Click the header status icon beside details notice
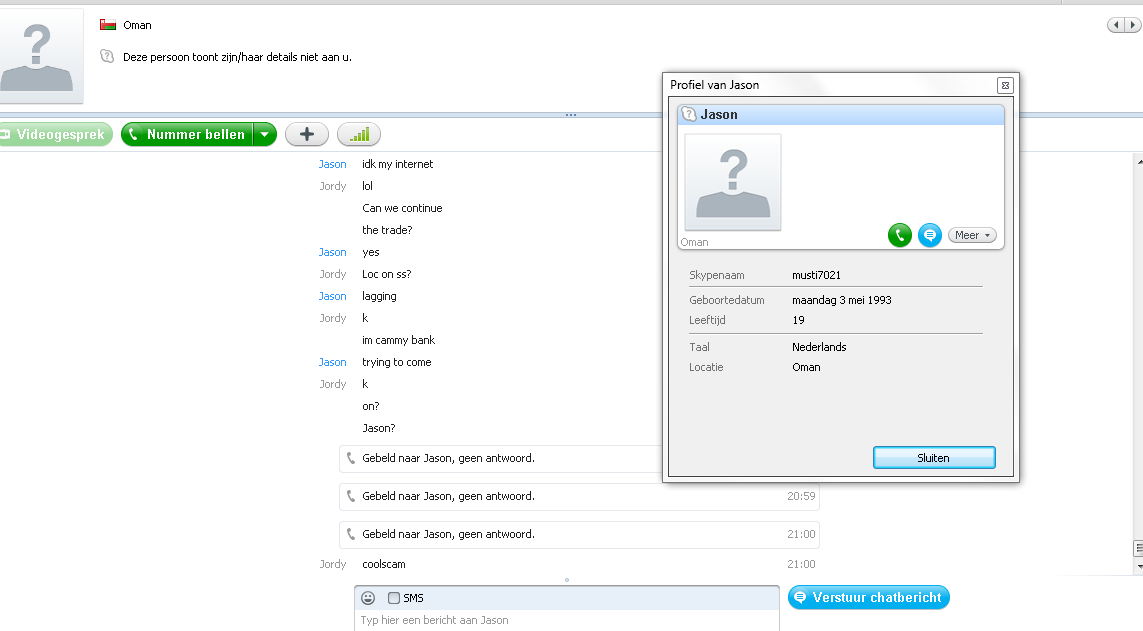This screenshot has height=631, width=1143. (107, 56)
